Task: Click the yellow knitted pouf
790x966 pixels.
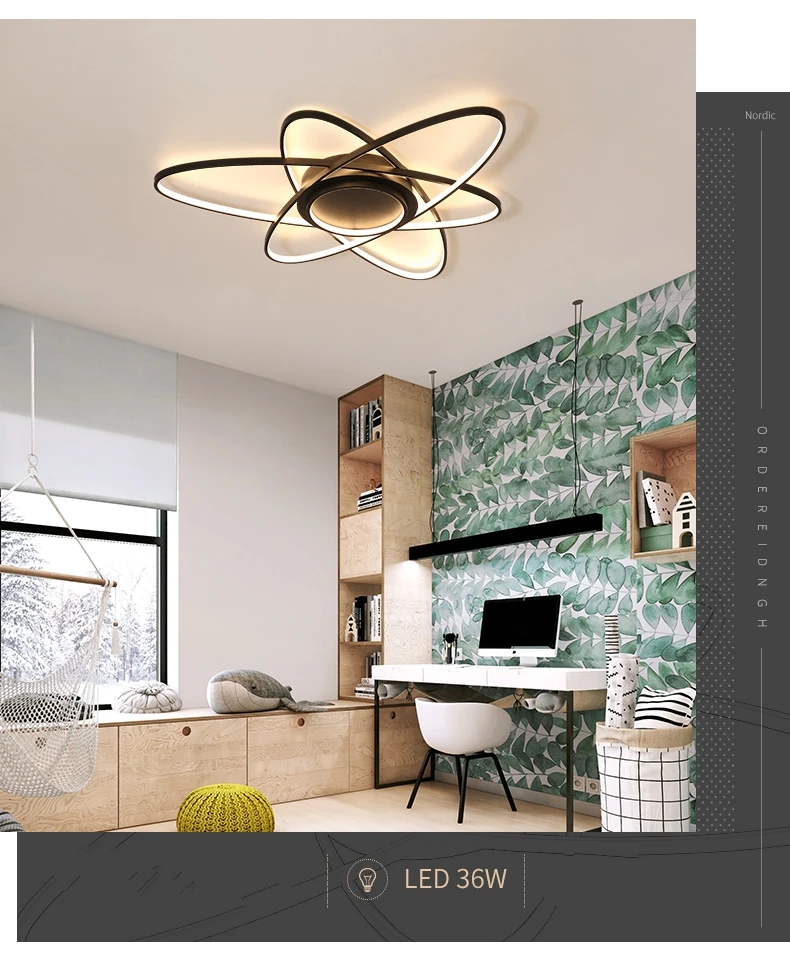Action: [226, 809]
